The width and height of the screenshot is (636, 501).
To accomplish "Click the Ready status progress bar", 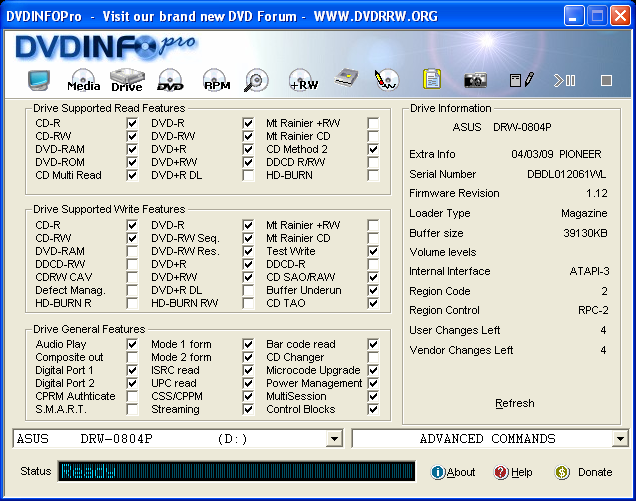I will pos(237,471).
